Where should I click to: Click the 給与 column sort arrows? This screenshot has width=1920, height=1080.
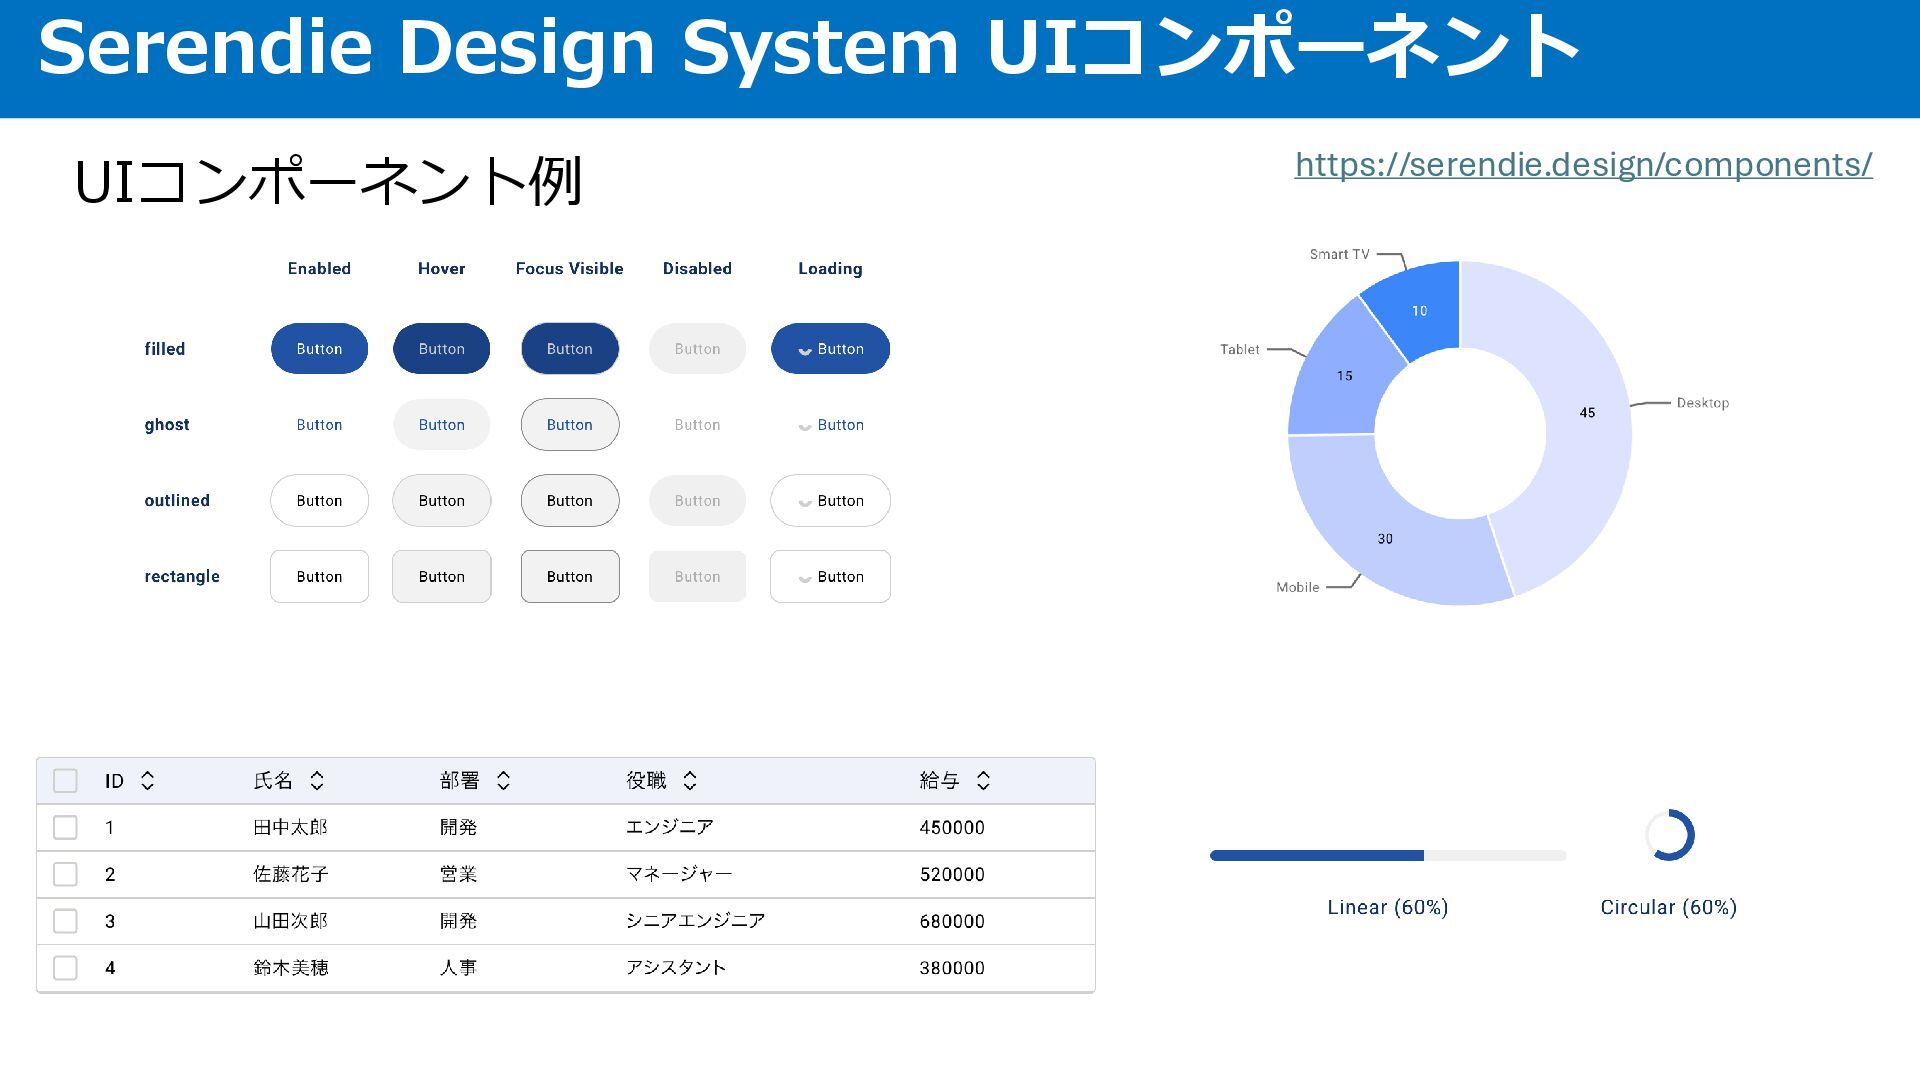(x=983, y=781)
